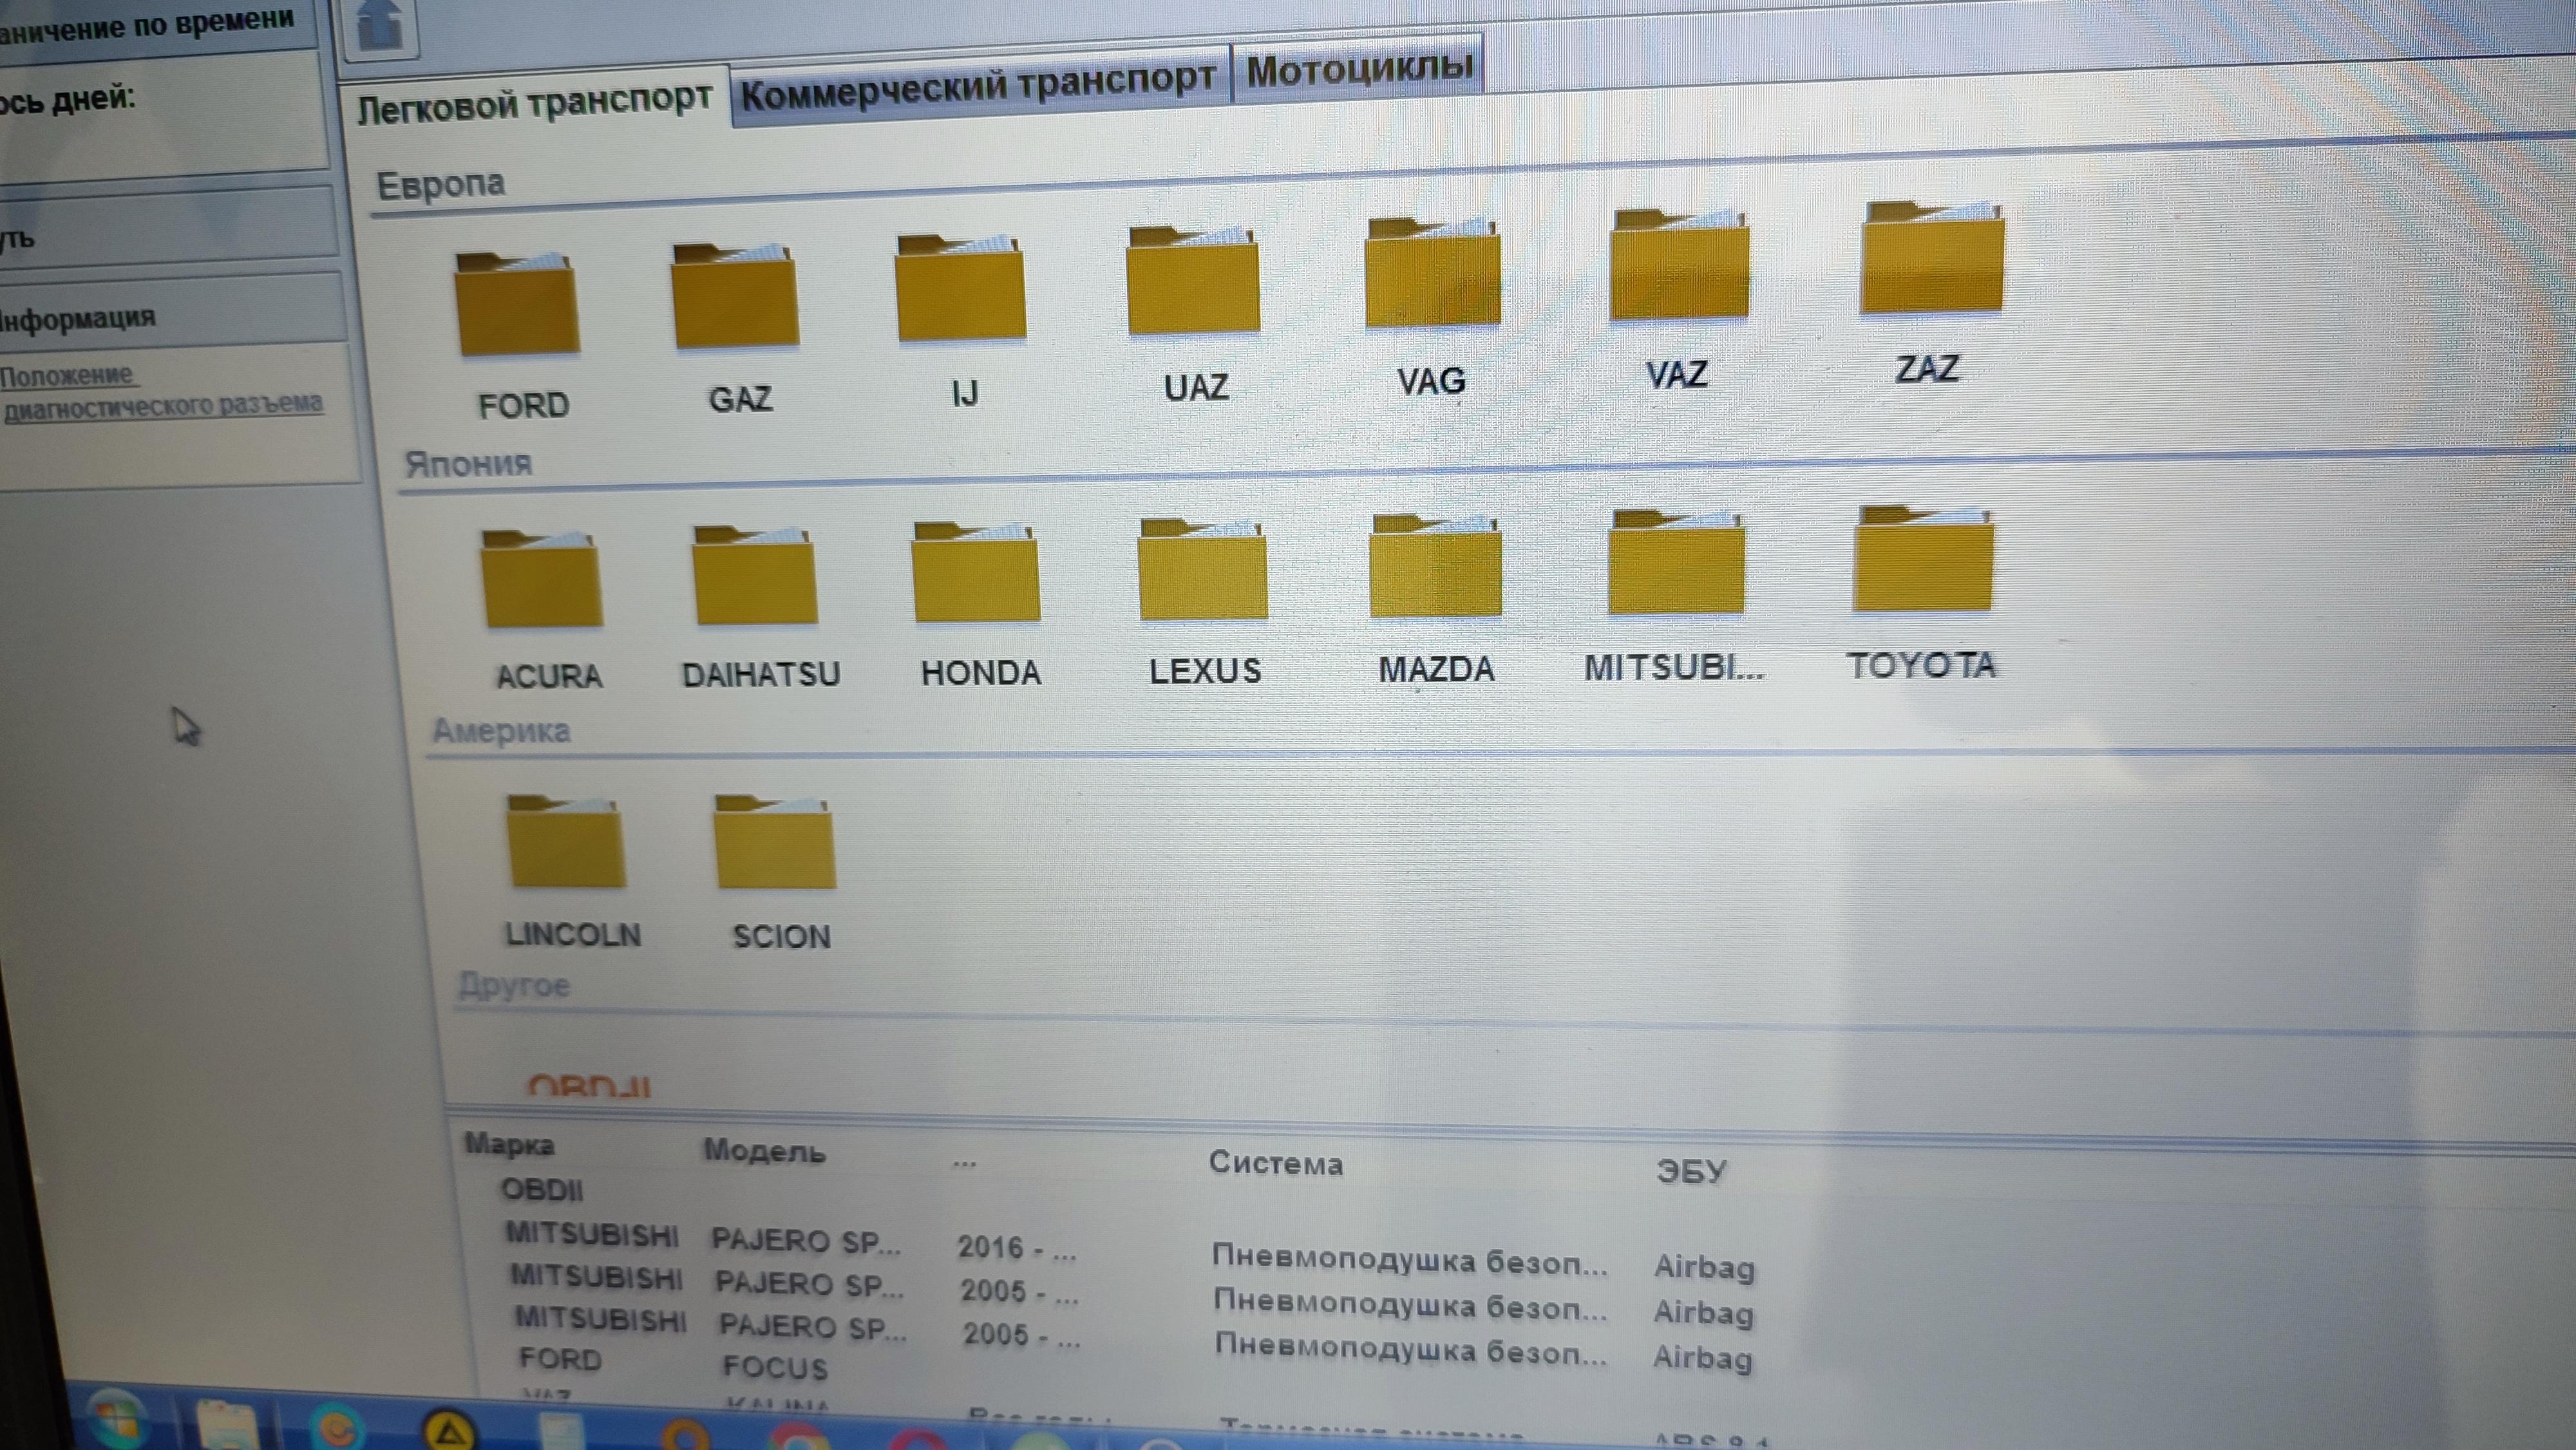Screen dimensions: 2576x1450
Task: Select the OBD-II logo entry
Action: pos(589,1087)
